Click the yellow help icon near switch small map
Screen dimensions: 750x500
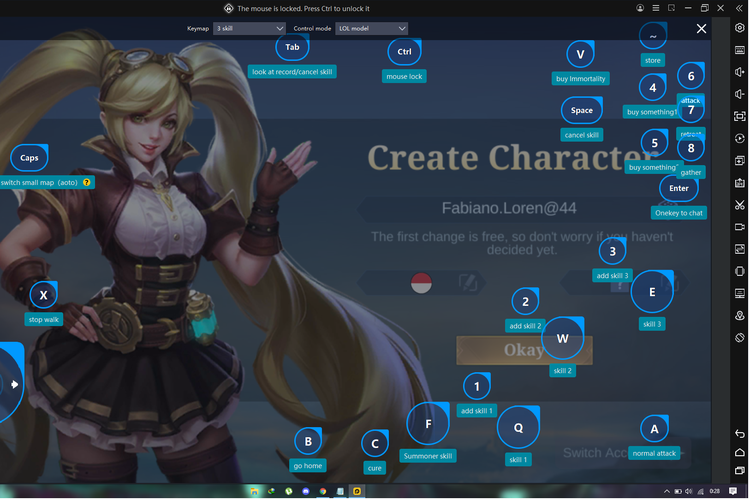coord(87,182)
